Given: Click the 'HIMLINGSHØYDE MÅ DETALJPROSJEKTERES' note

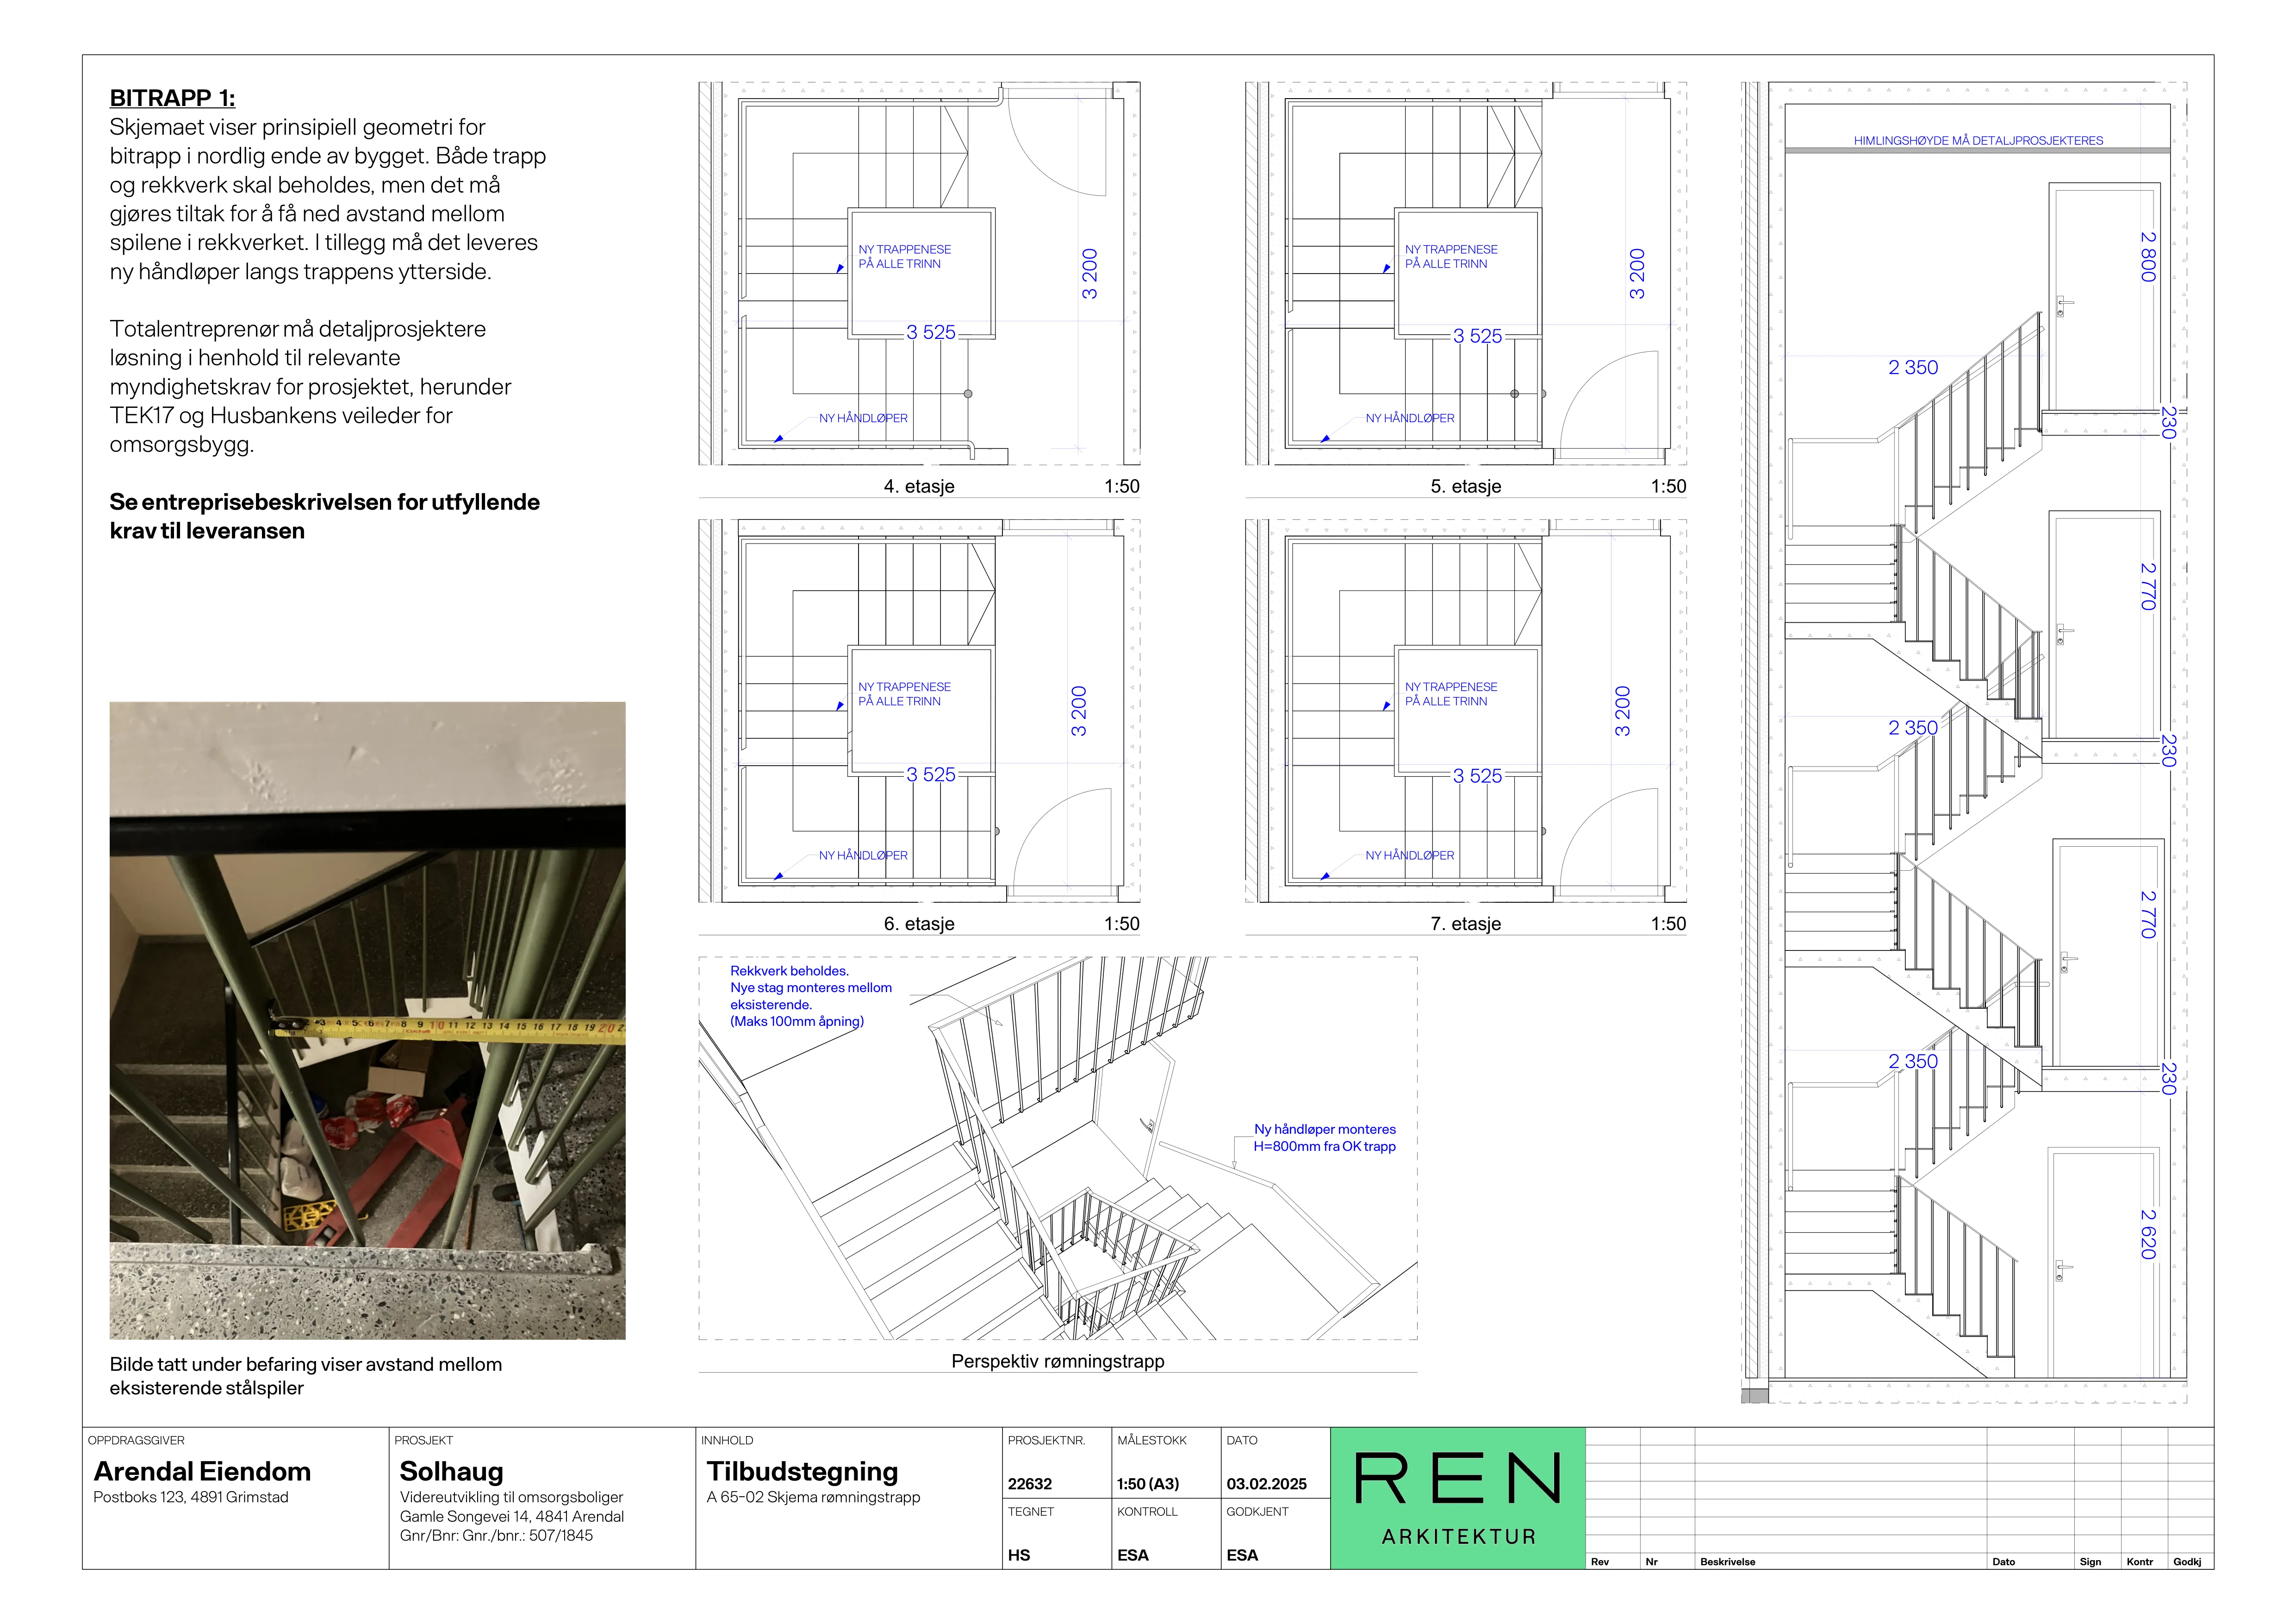Looking at the screenshot, I should (1978, 141).
